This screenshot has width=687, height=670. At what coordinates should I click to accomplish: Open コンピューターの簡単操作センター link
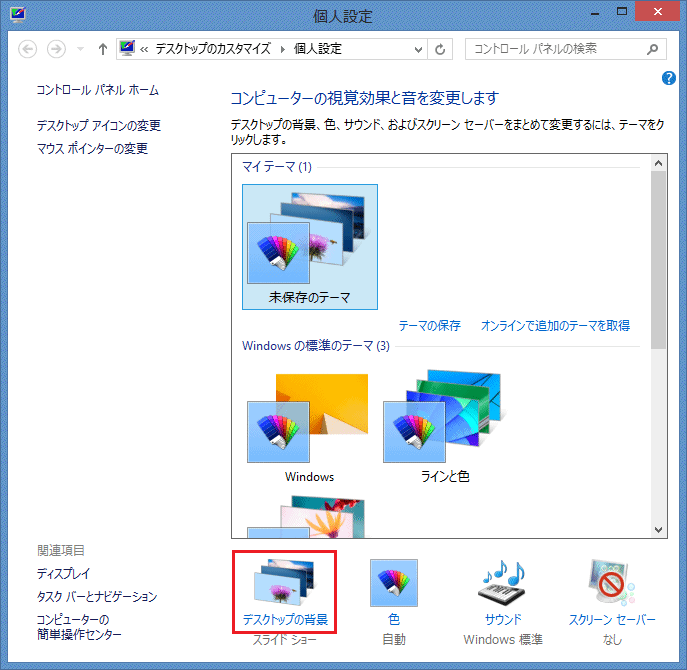tap(79, 627)
